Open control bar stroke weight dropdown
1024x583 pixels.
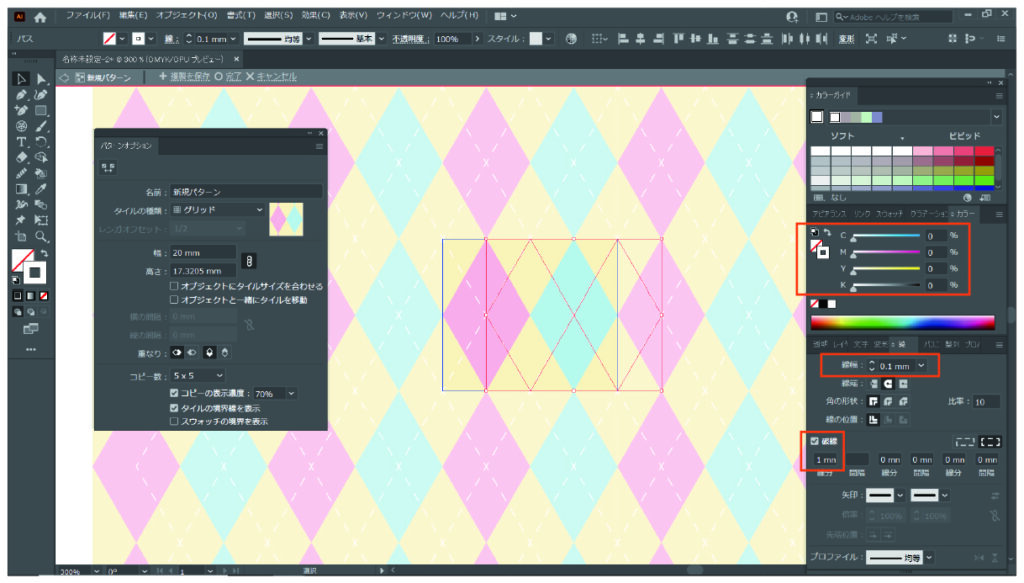tap(233, 39)
